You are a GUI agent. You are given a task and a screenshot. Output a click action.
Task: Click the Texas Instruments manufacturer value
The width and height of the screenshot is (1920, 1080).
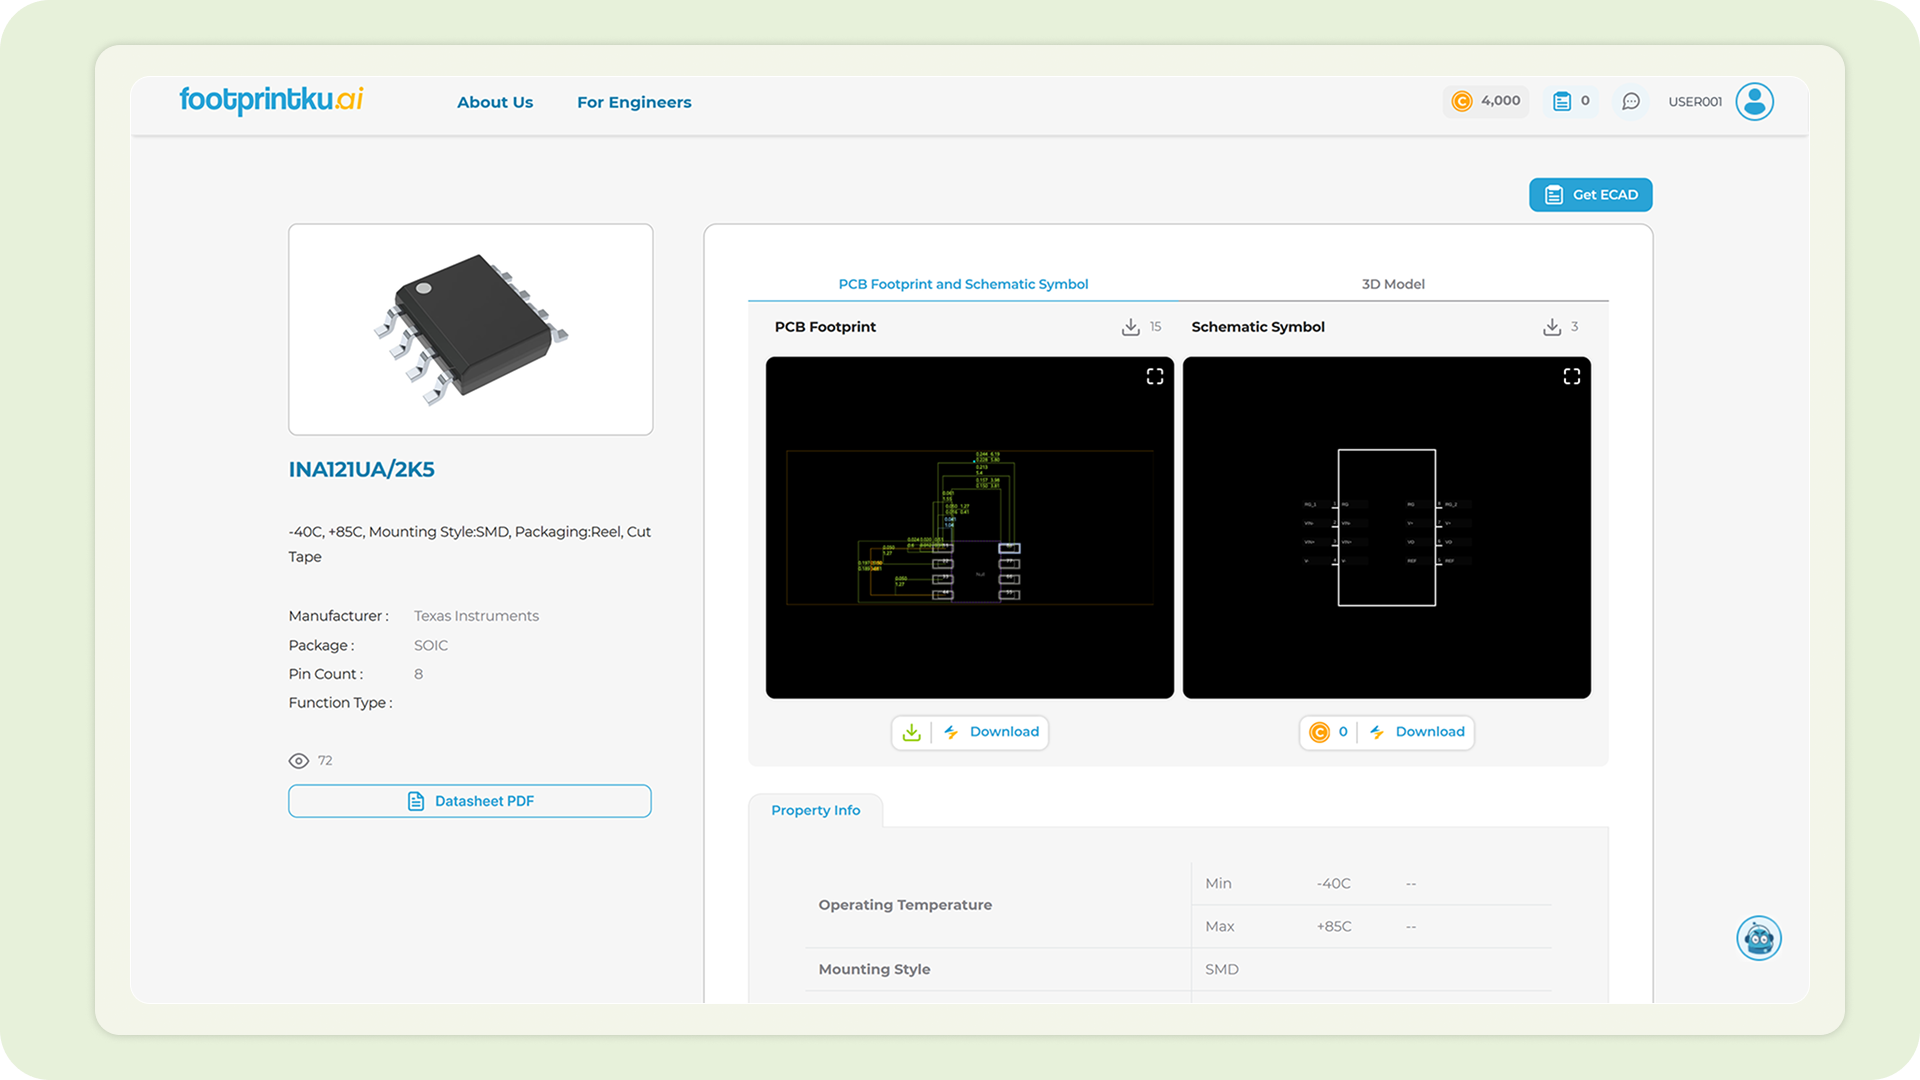click(x=476, y=616)
